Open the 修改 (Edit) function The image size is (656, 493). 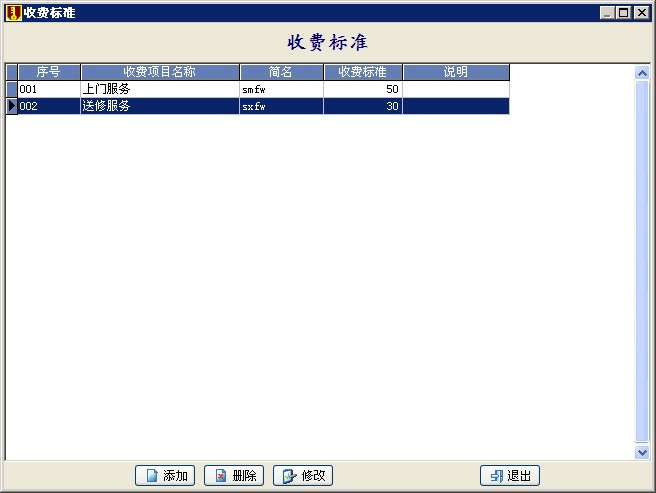[303, 476]
